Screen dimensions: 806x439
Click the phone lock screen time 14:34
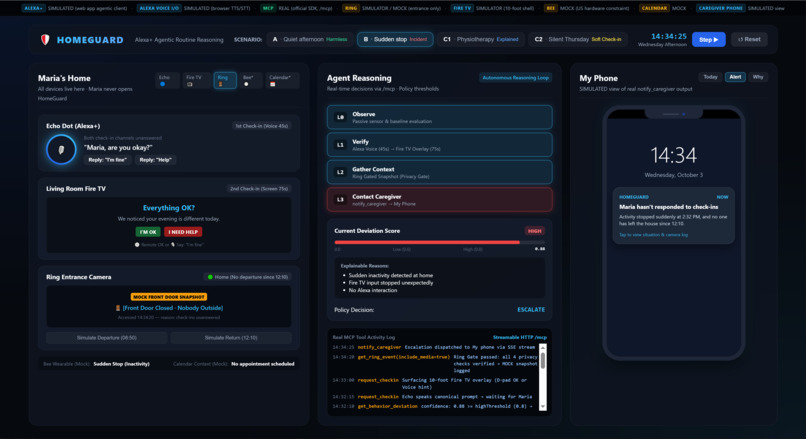(673, 155)
